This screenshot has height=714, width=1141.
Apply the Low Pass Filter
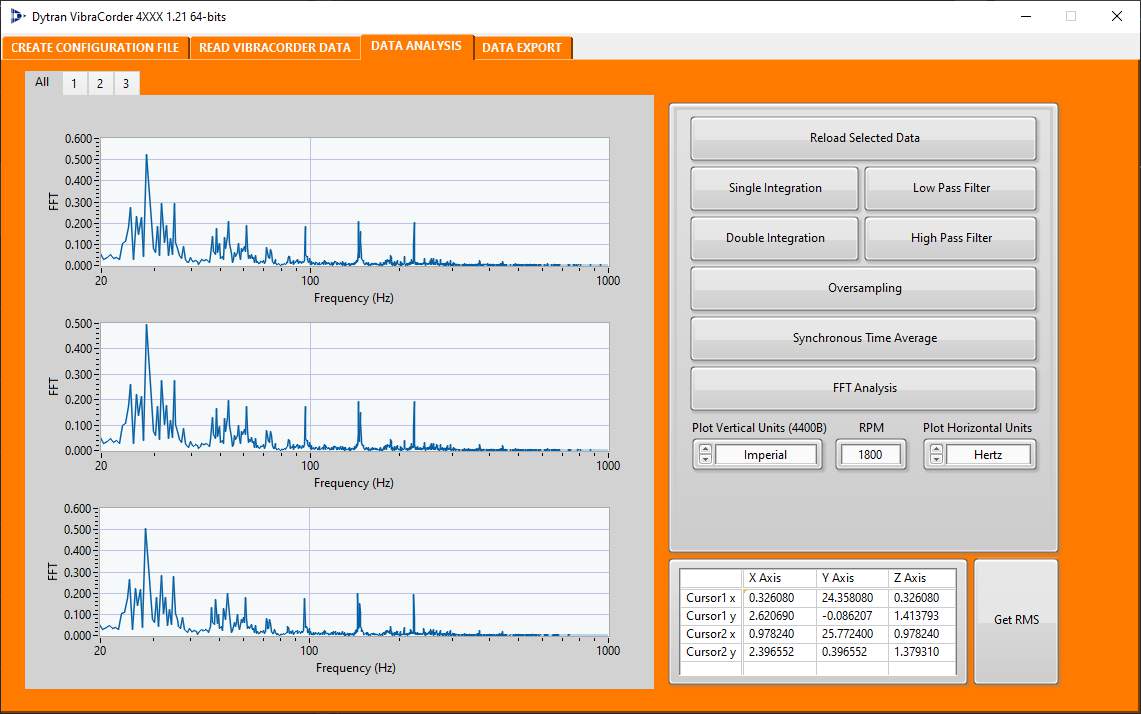pos(950,188)
